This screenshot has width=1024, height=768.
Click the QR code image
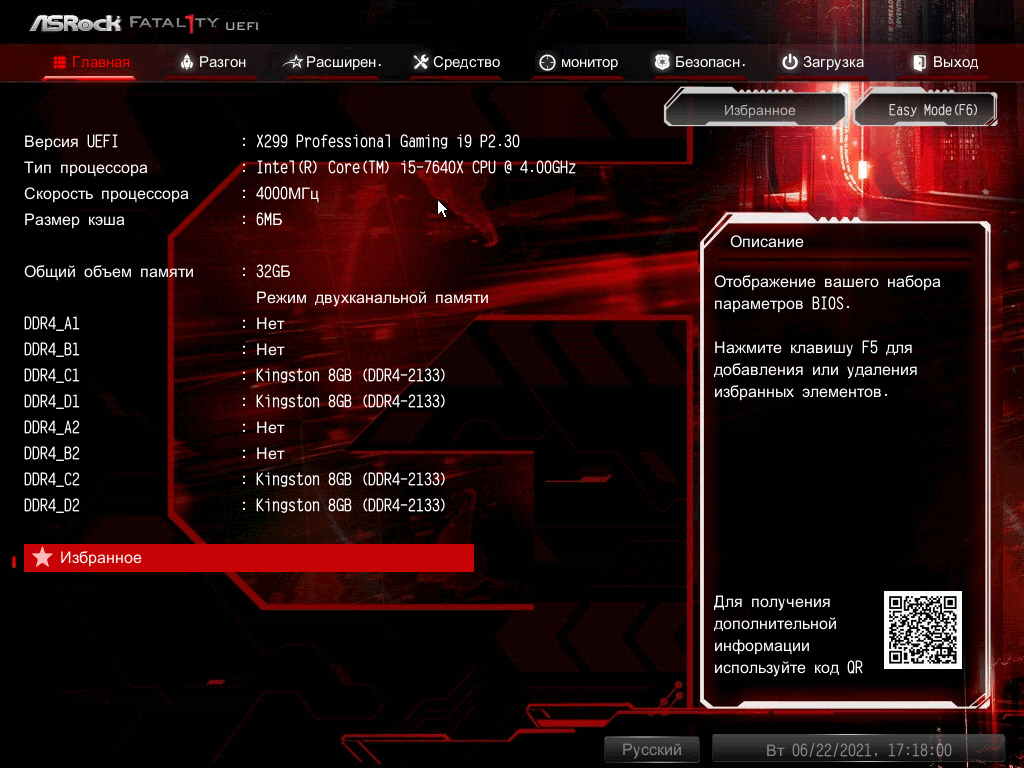923,630
